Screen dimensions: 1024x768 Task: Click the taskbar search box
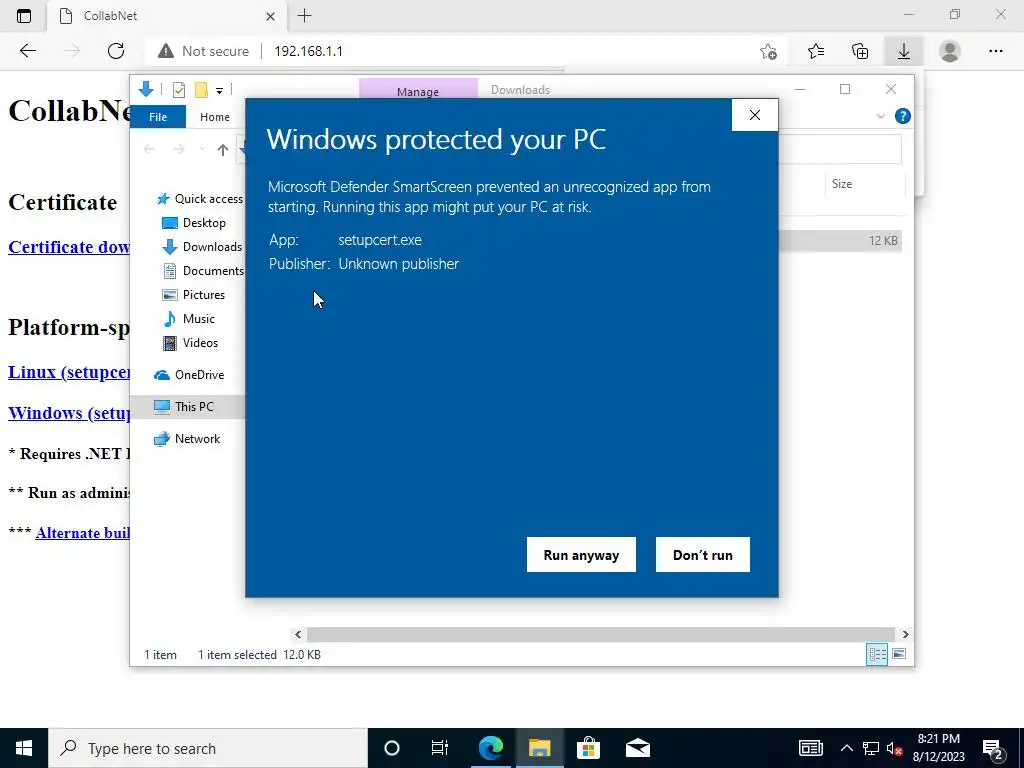point(208,748)
